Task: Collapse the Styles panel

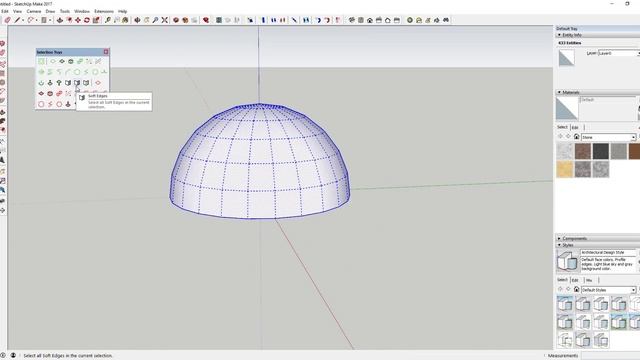Action: tap(559, 245)
